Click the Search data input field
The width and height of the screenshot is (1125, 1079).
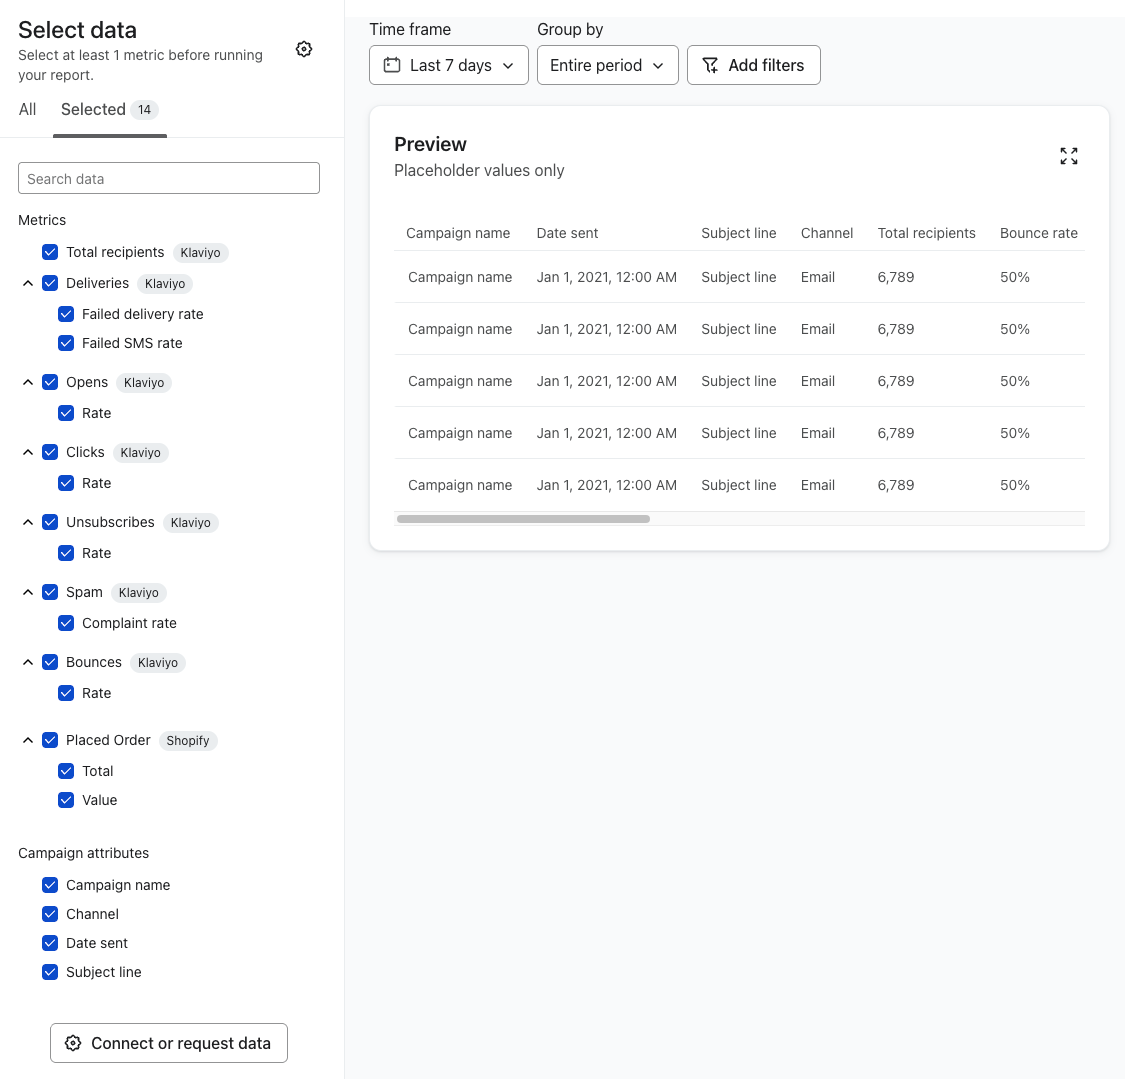coord(169,178)
